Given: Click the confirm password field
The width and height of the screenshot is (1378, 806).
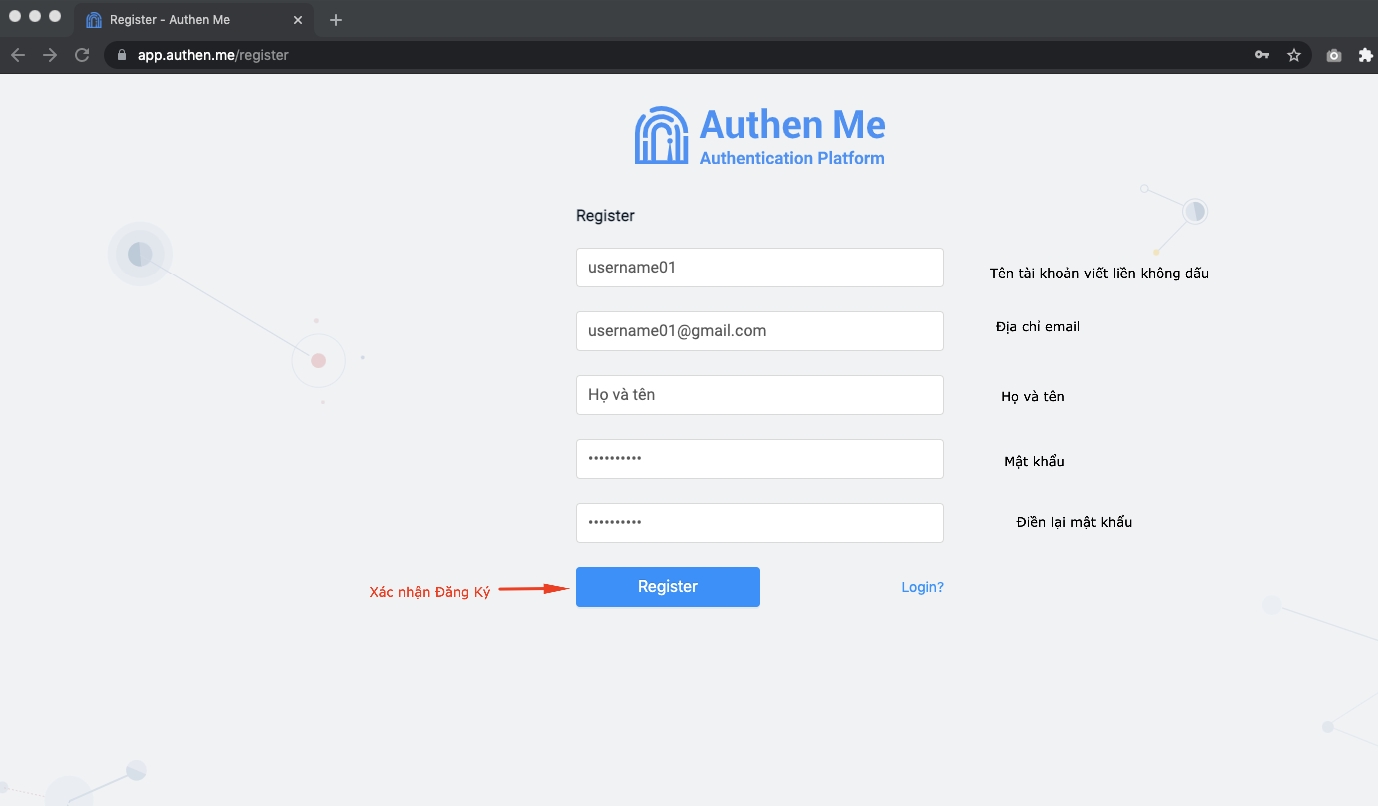Looking at the screenshot, I should coord(759,523).
